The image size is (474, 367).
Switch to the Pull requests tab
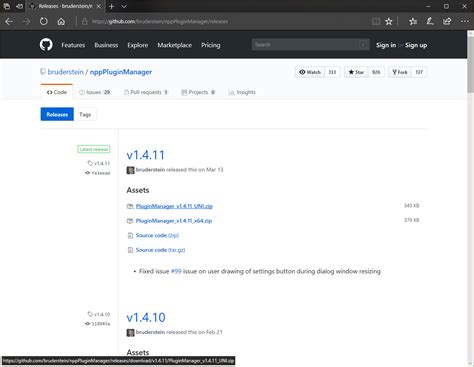tap(146, 92)
